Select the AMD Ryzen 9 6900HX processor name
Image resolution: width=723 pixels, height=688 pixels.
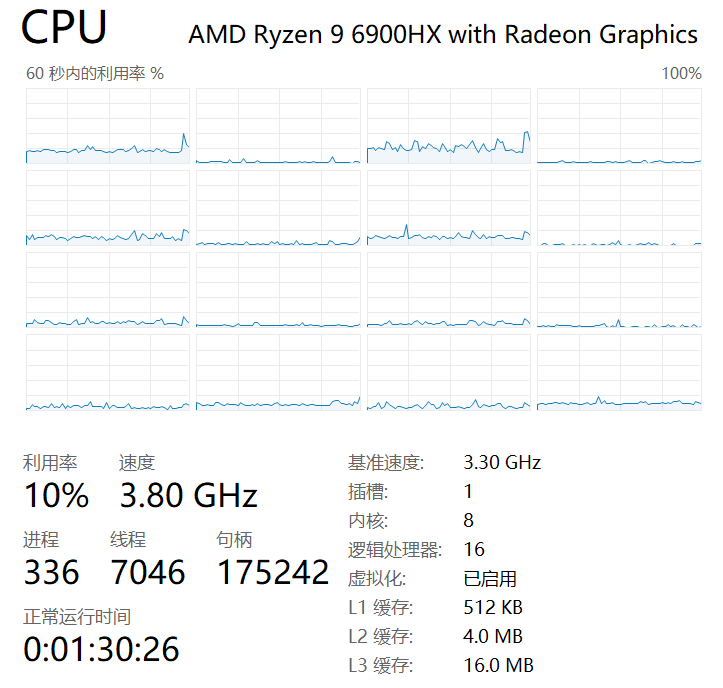(x=442, y=34)
